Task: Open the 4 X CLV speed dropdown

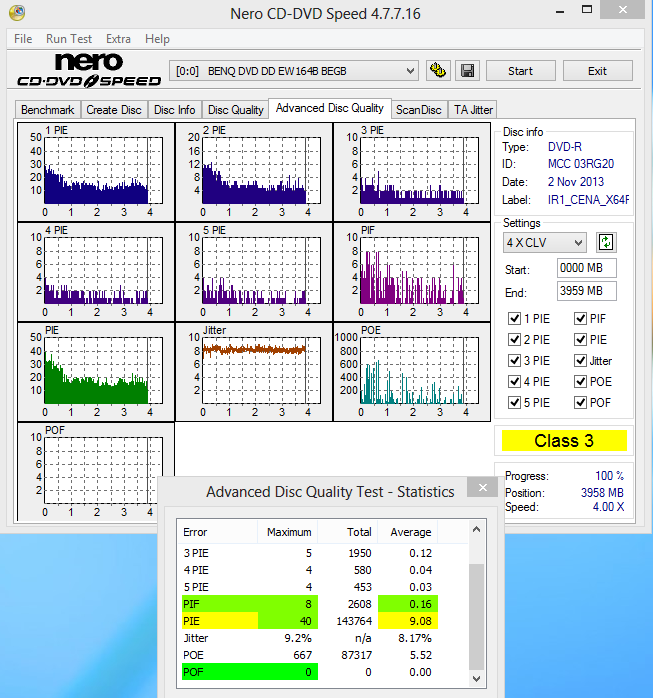Action: tap(544, 243)
